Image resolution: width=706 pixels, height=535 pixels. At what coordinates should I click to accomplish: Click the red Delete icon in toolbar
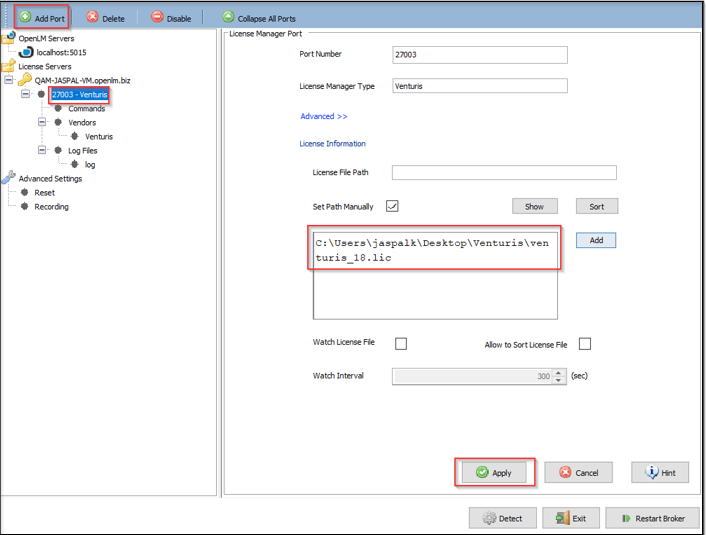click(93, 18)
